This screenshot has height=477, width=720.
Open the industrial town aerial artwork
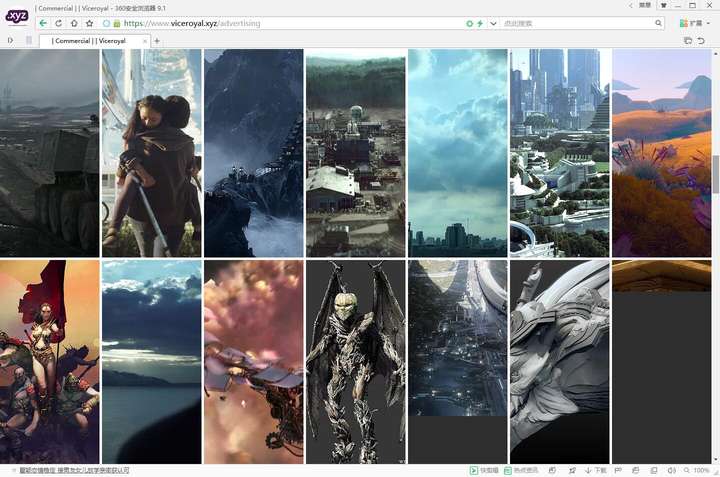coord(356,153)
